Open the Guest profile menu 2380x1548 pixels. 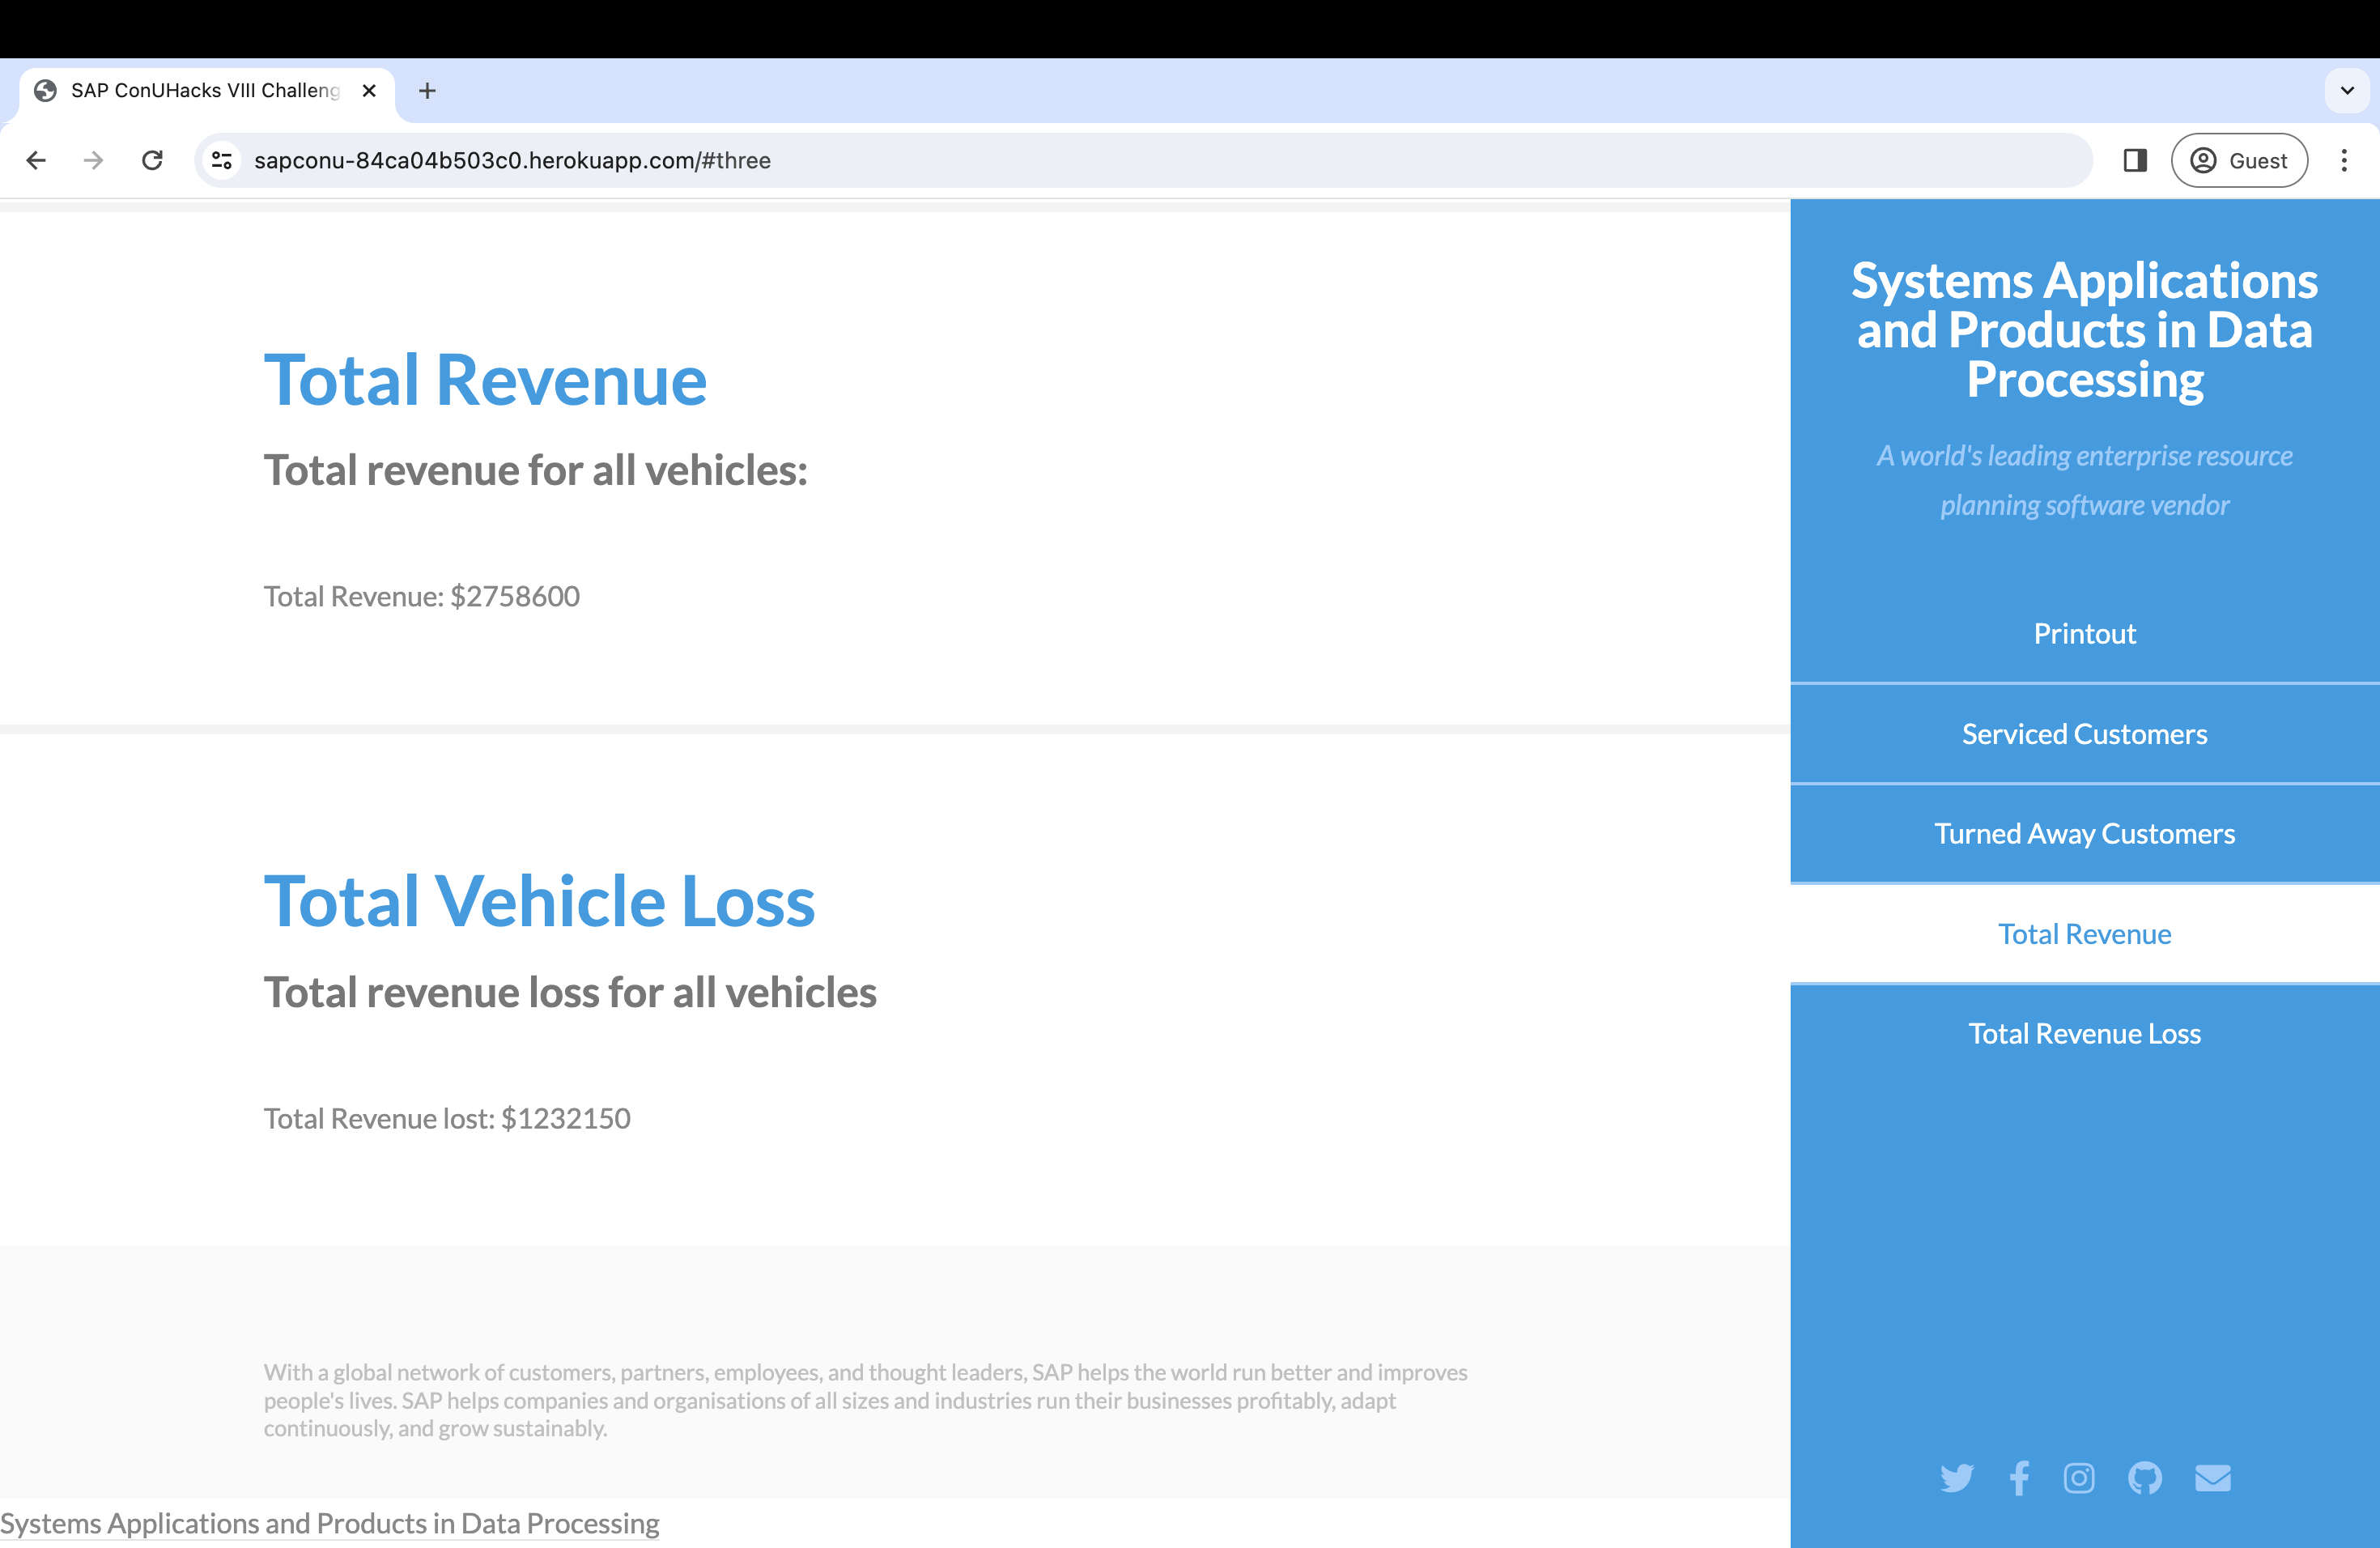pyautogui.click(x=2238, y=160)
